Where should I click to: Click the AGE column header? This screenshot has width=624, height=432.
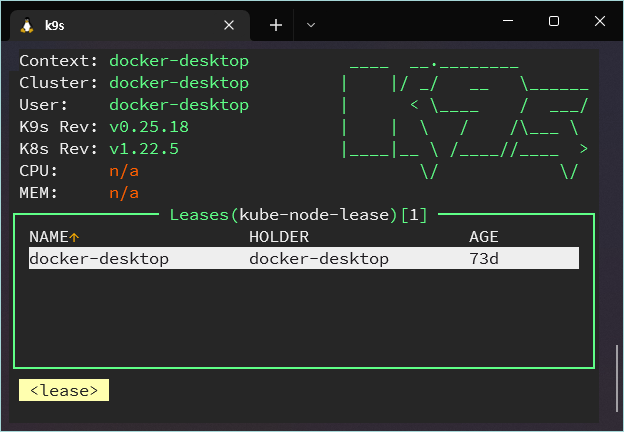click(484, 237)
